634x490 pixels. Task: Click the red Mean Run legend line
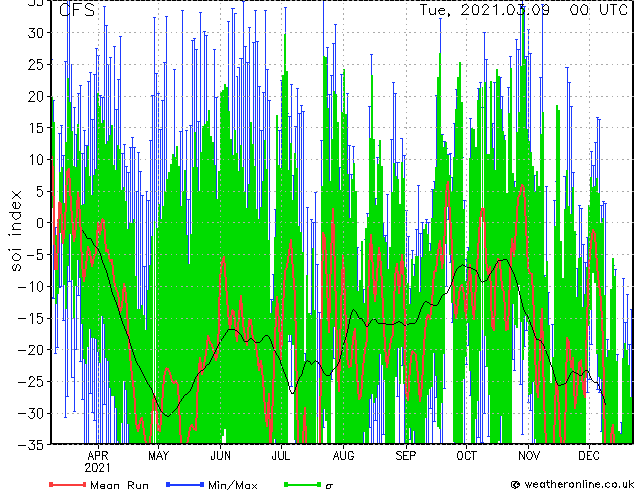68,484
